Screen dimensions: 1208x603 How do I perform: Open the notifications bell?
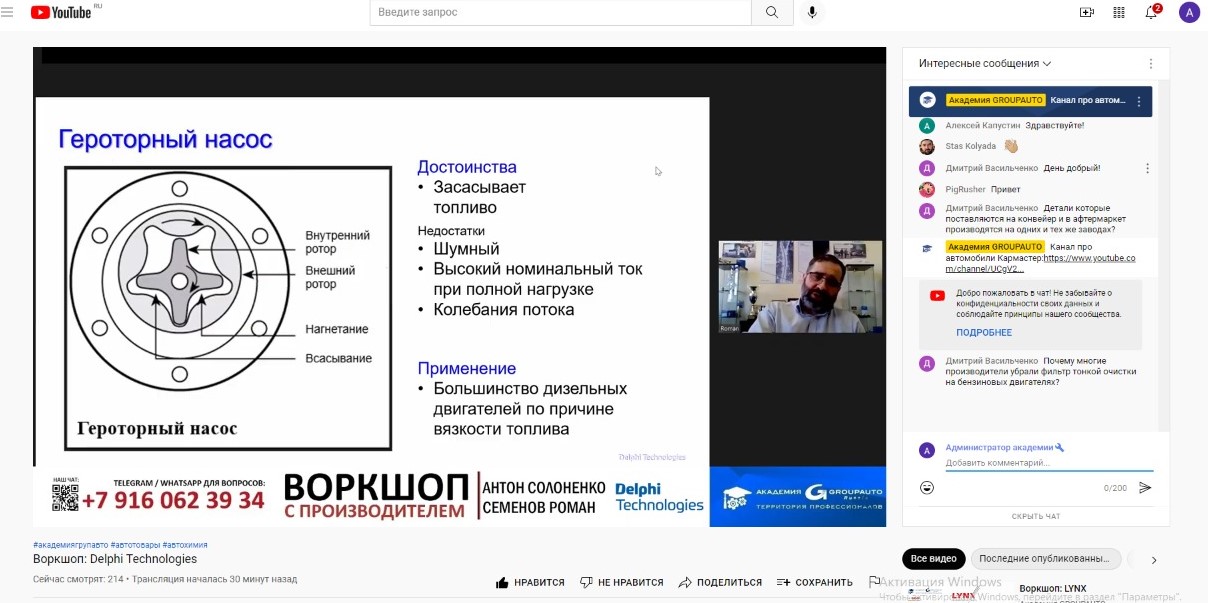click(x=1152, y=12)
